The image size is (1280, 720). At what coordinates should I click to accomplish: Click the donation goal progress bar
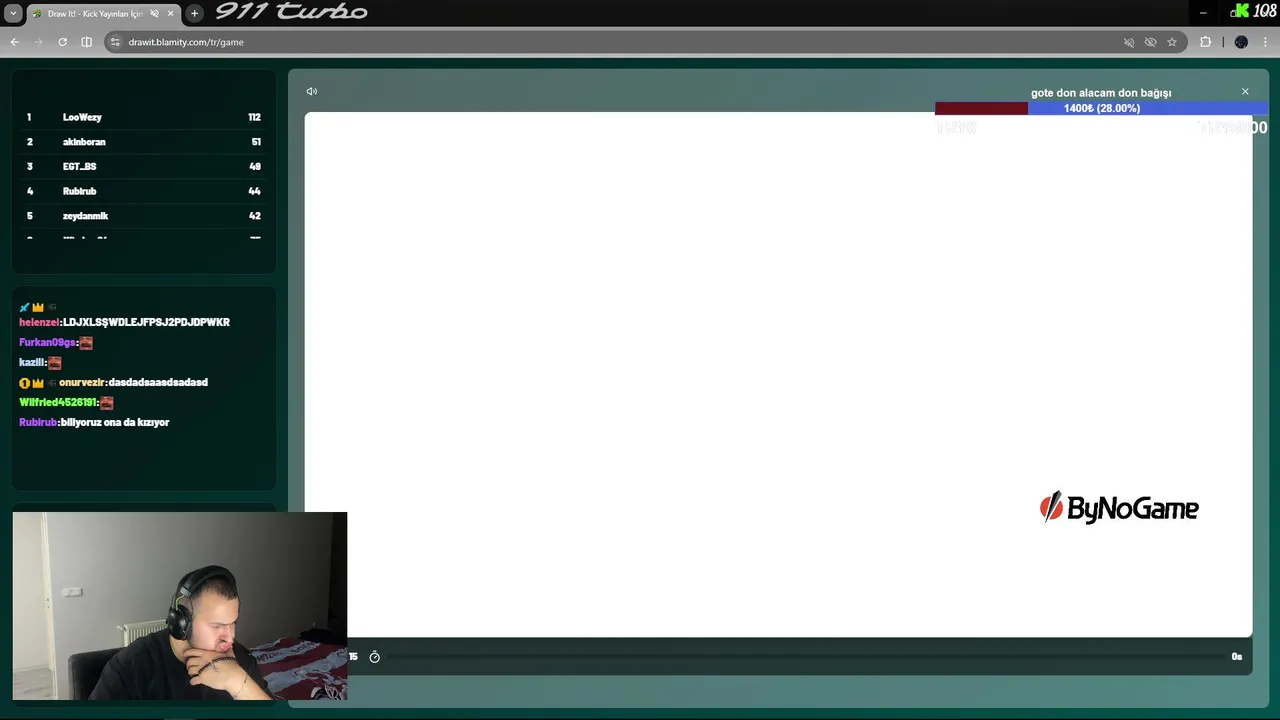(x=1102, y=108)
